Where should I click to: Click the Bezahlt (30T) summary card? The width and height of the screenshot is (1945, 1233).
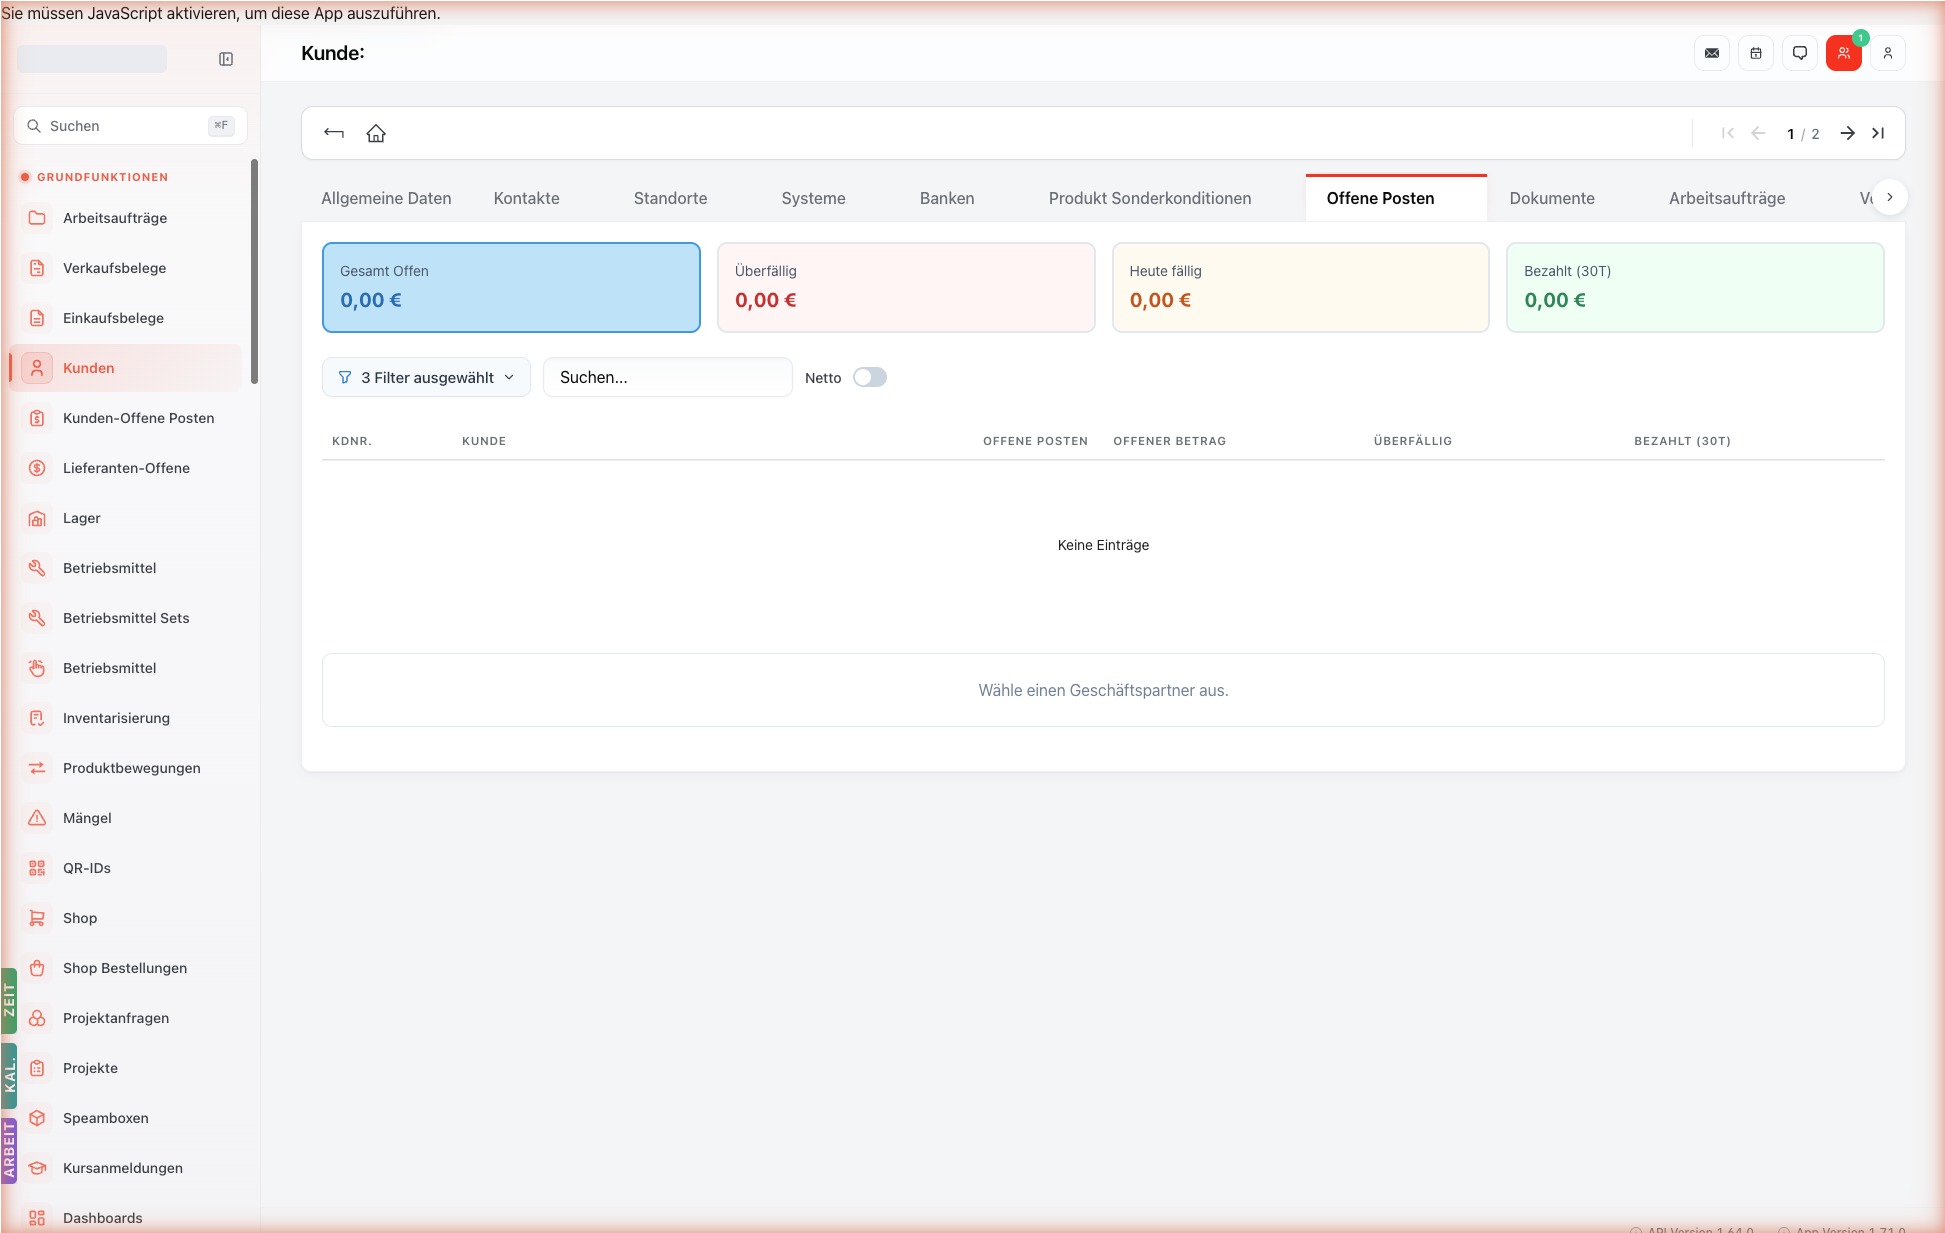1695,287
